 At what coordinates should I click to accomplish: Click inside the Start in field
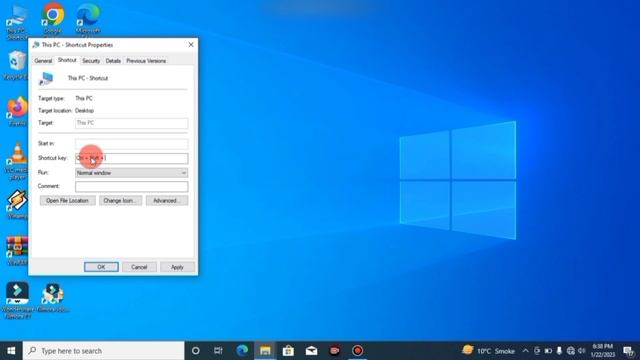point(131,144)
